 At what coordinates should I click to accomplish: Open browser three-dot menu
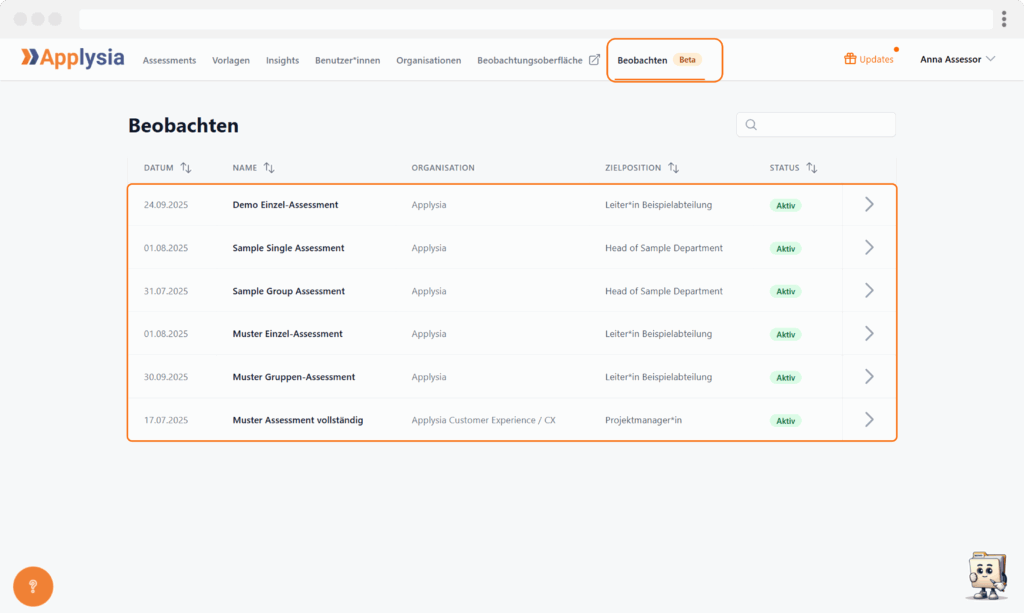point(1003,19)
